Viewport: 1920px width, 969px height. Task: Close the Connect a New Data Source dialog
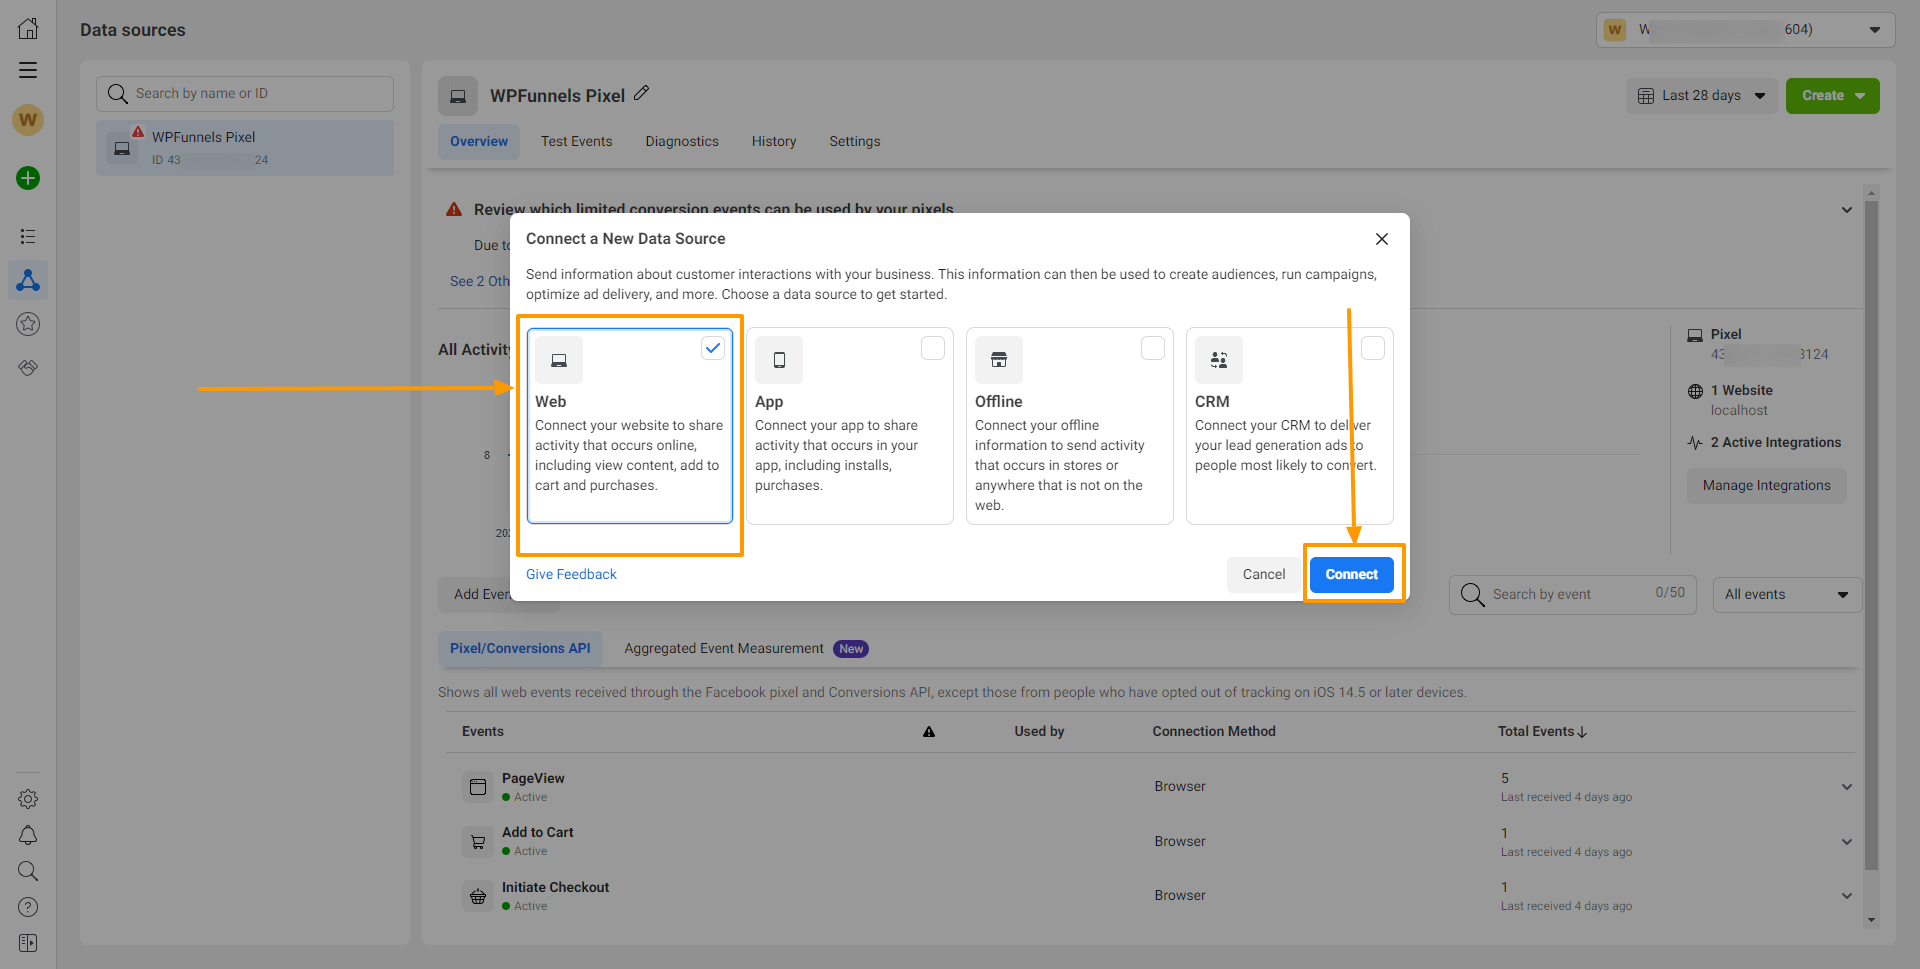pos(1382,239)
